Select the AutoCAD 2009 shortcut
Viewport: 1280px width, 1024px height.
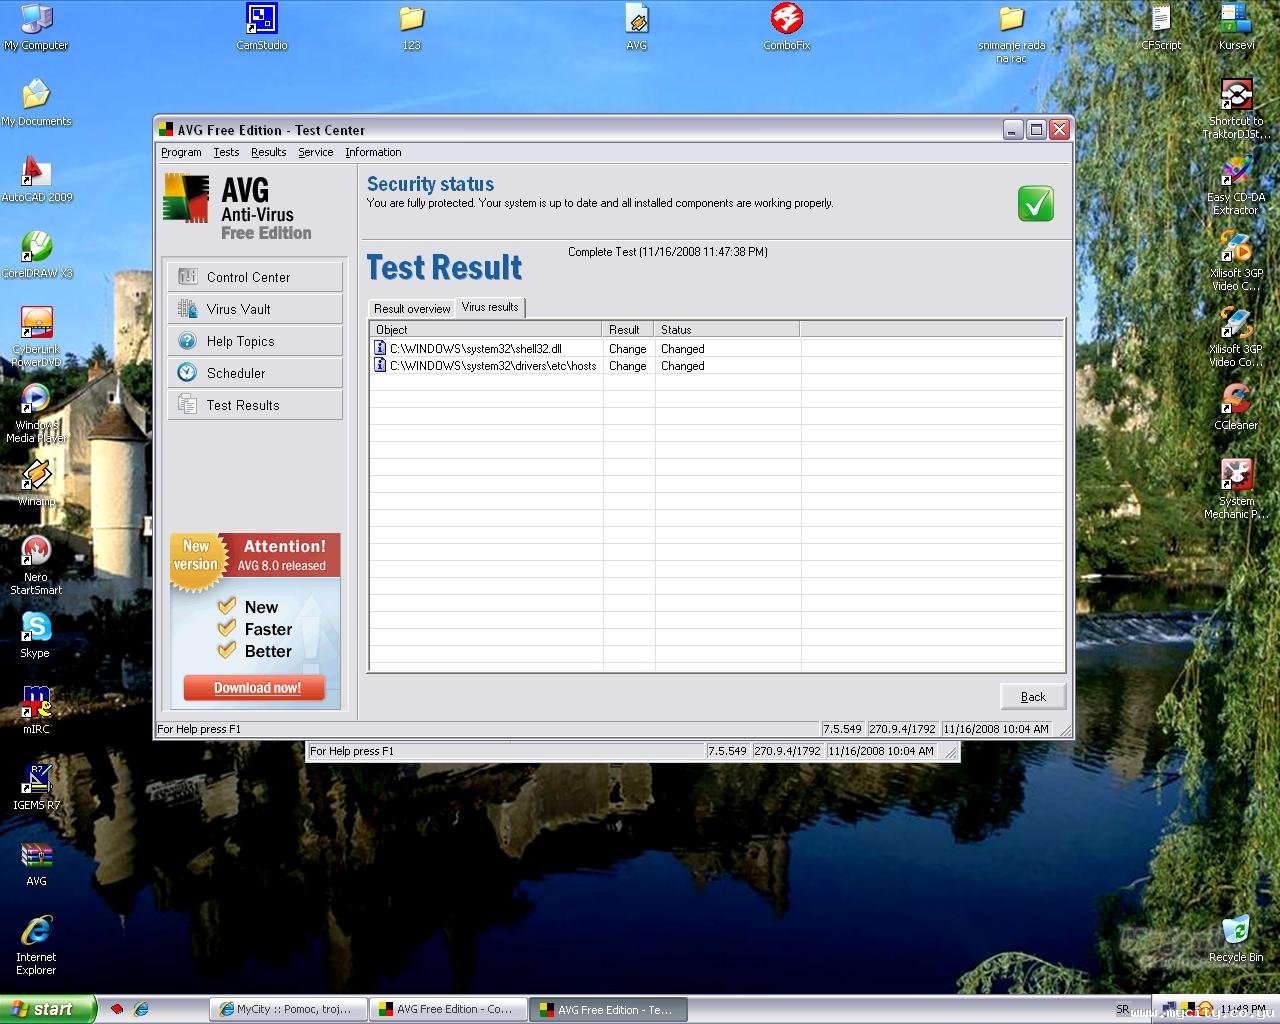36,179
